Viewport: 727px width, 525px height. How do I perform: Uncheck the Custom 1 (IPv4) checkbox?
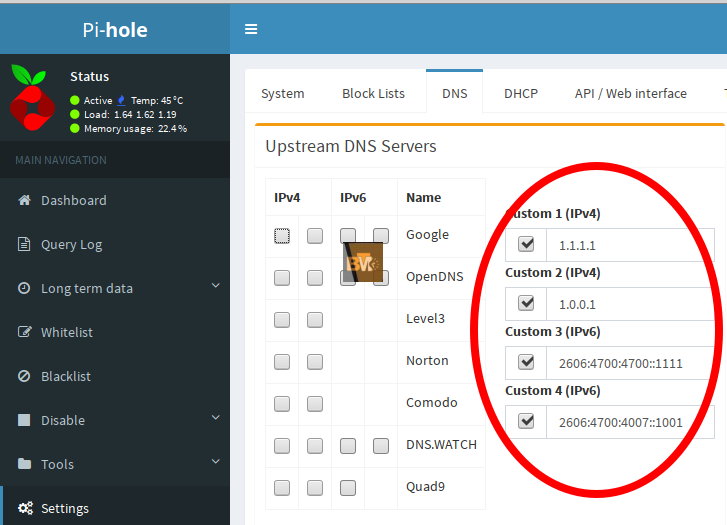(526, 244)
